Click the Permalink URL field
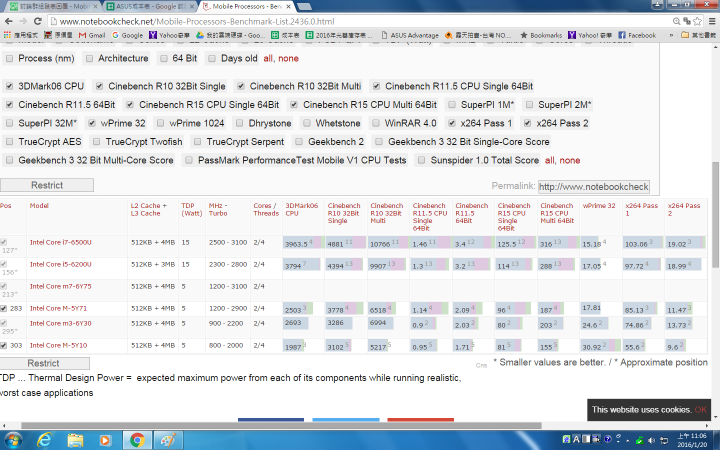Screen dimensions: 720x450 click(594, 186)
